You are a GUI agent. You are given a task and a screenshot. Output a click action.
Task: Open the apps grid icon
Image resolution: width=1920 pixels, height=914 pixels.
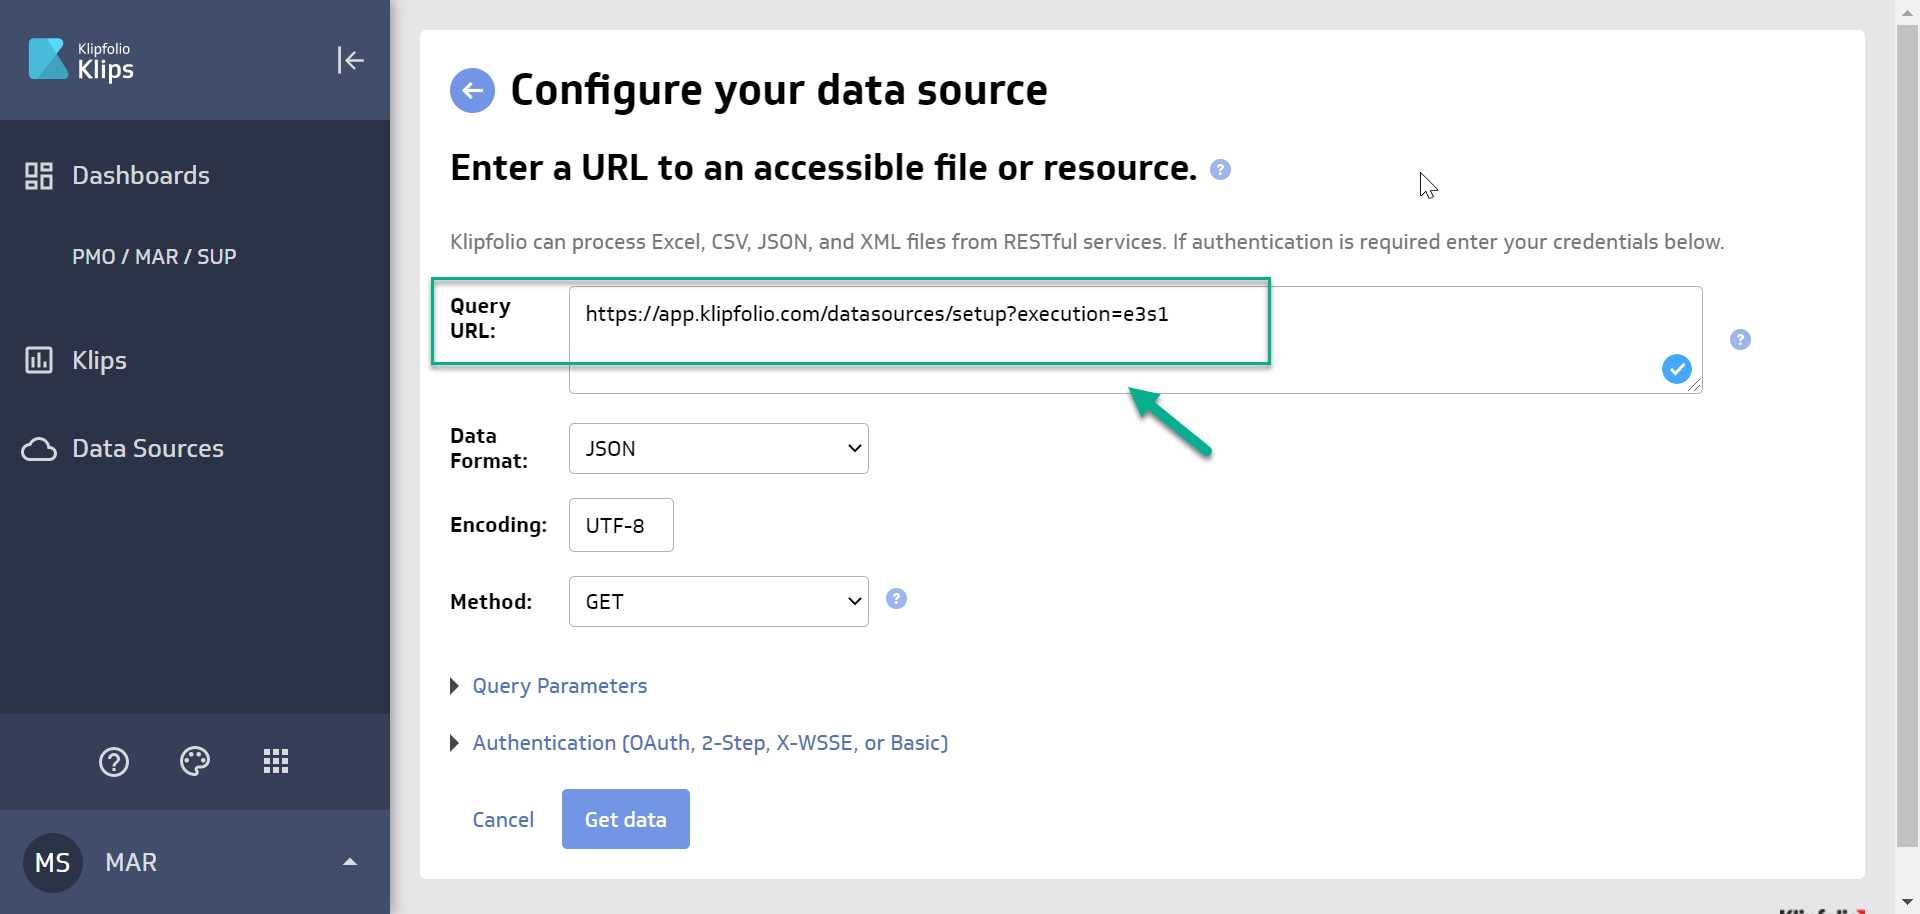pyautogui.click(x=276, y=762)
